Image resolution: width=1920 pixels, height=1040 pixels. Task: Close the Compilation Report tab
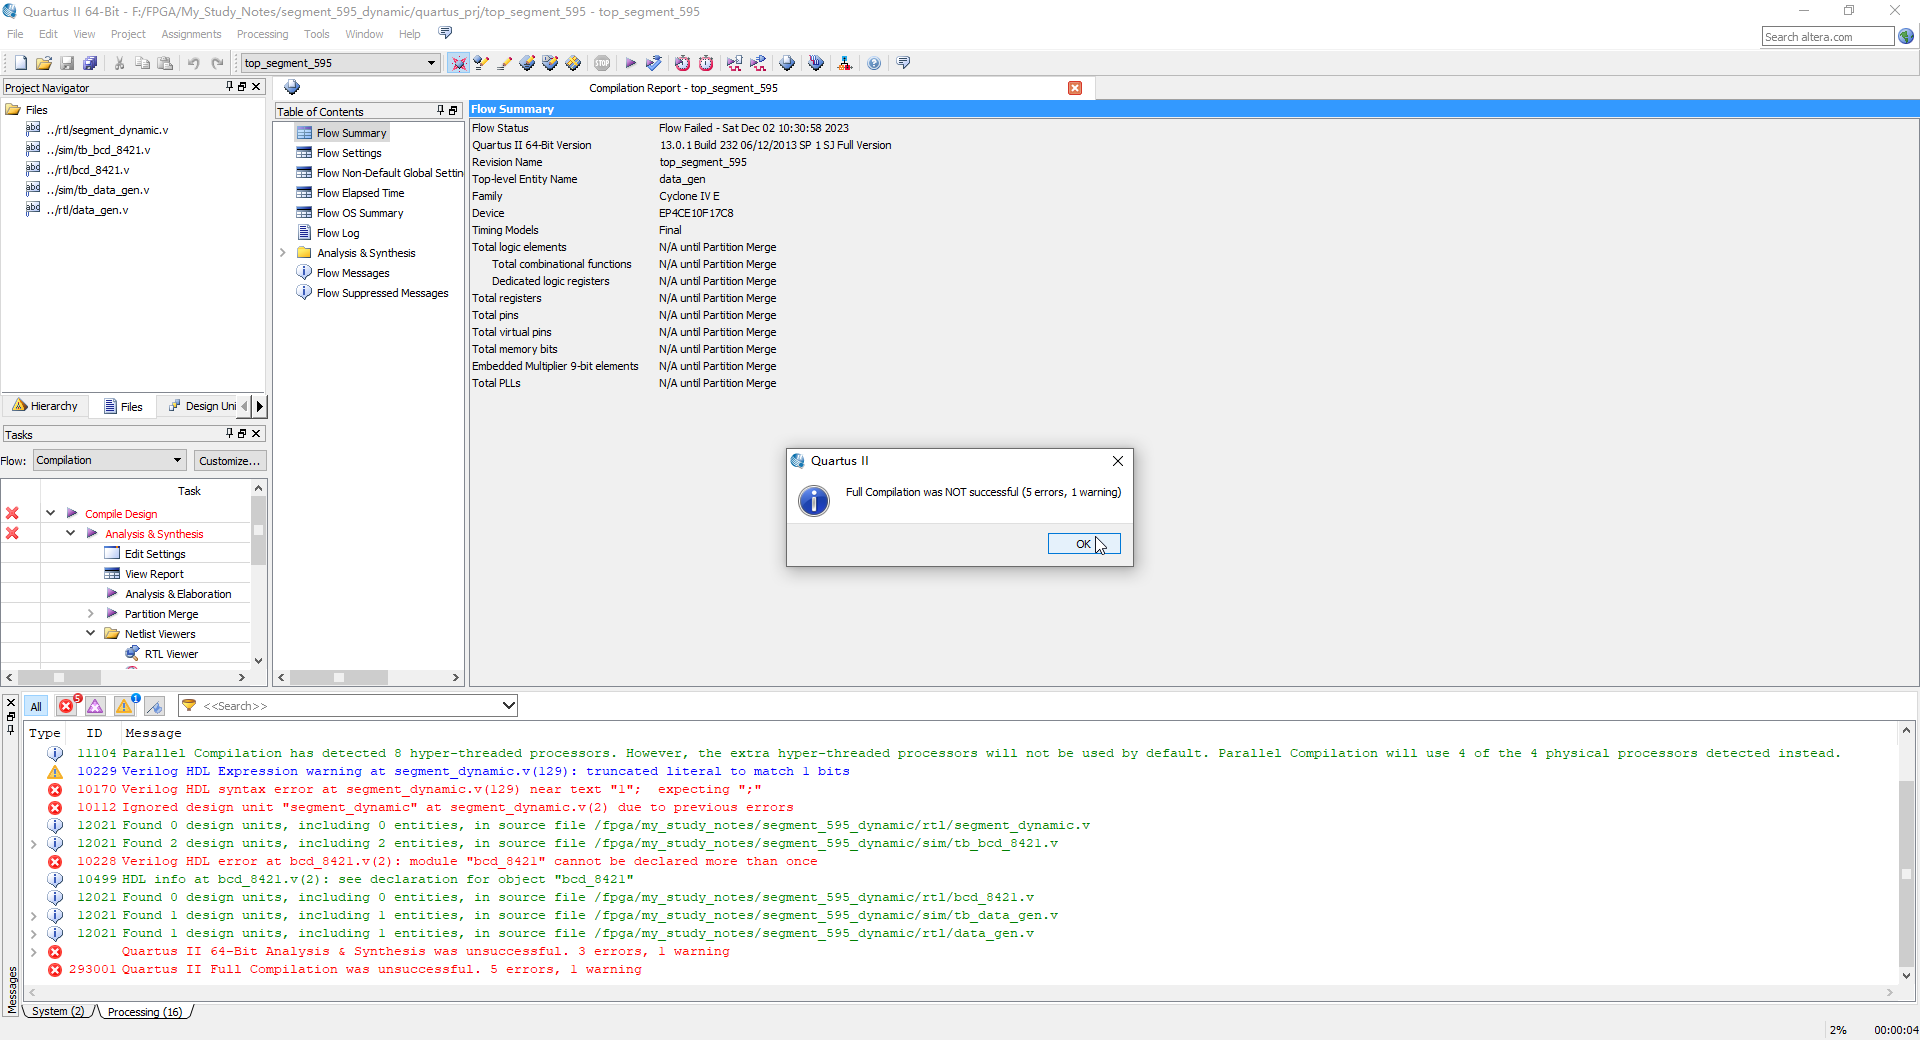coord(1075,88)
